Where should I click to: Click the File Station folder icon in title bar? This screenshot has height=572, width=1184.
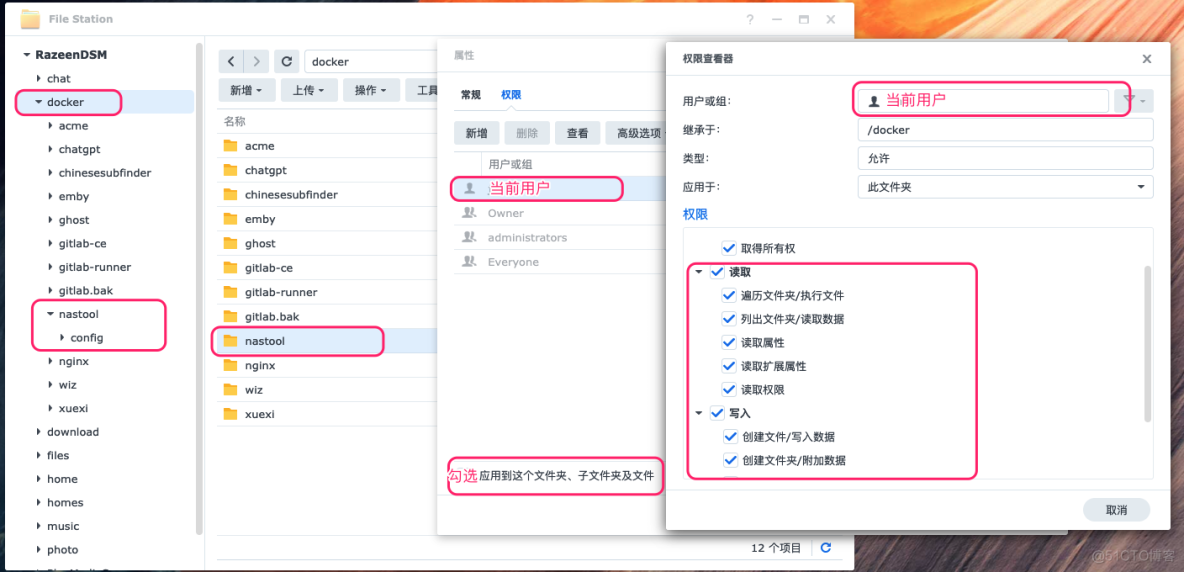(30, 19)
